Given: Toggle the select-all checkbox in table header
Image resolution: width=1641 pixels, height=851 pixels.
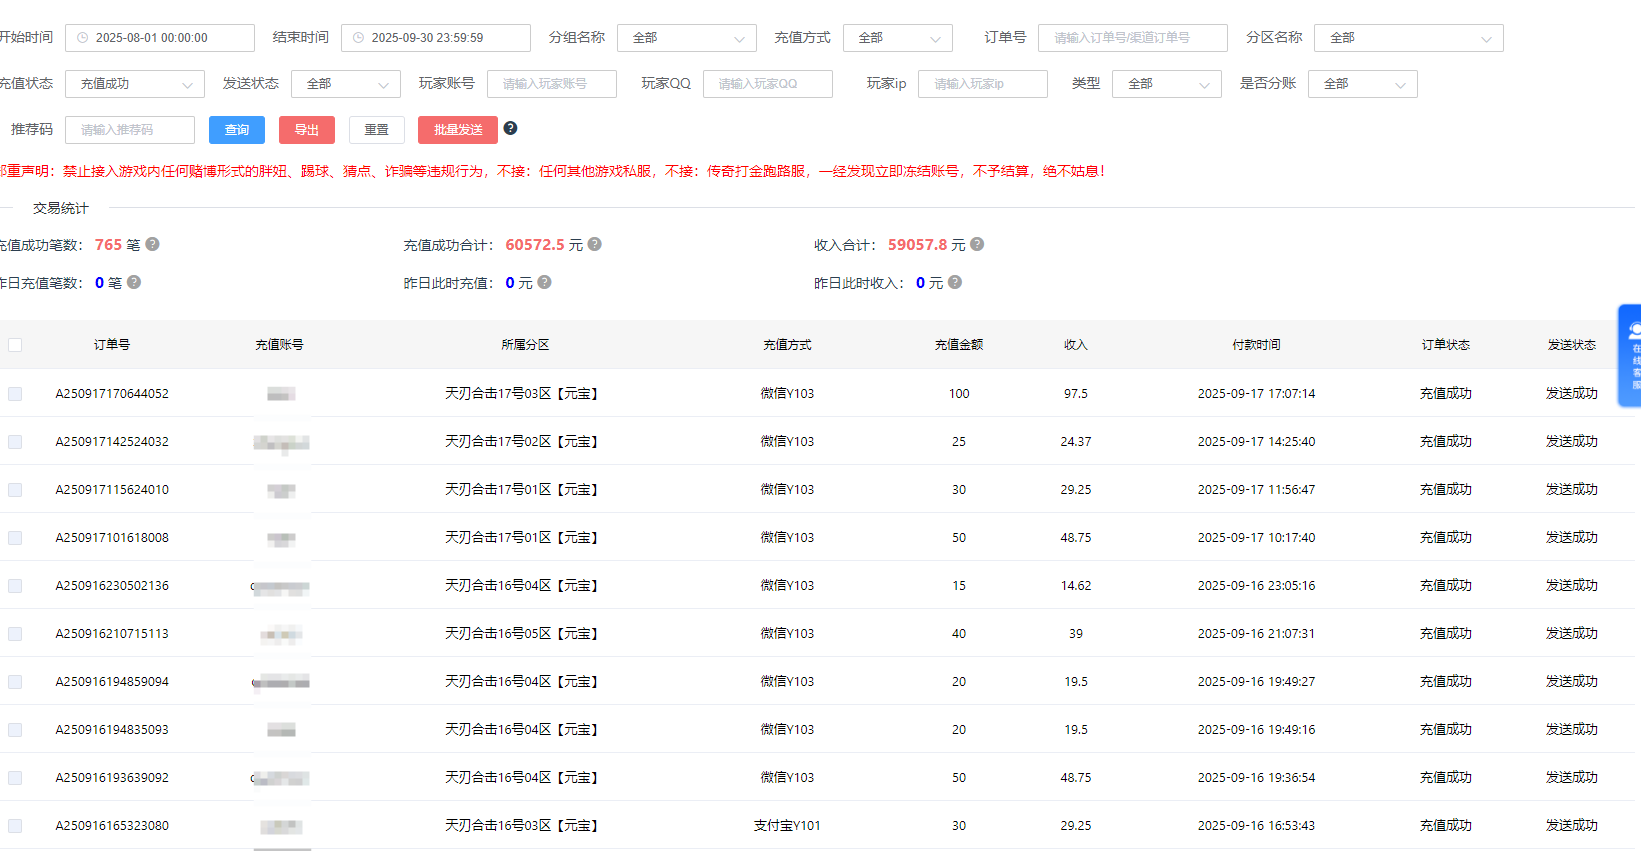Looking at the screenshot, I should [x=15, y=345].
